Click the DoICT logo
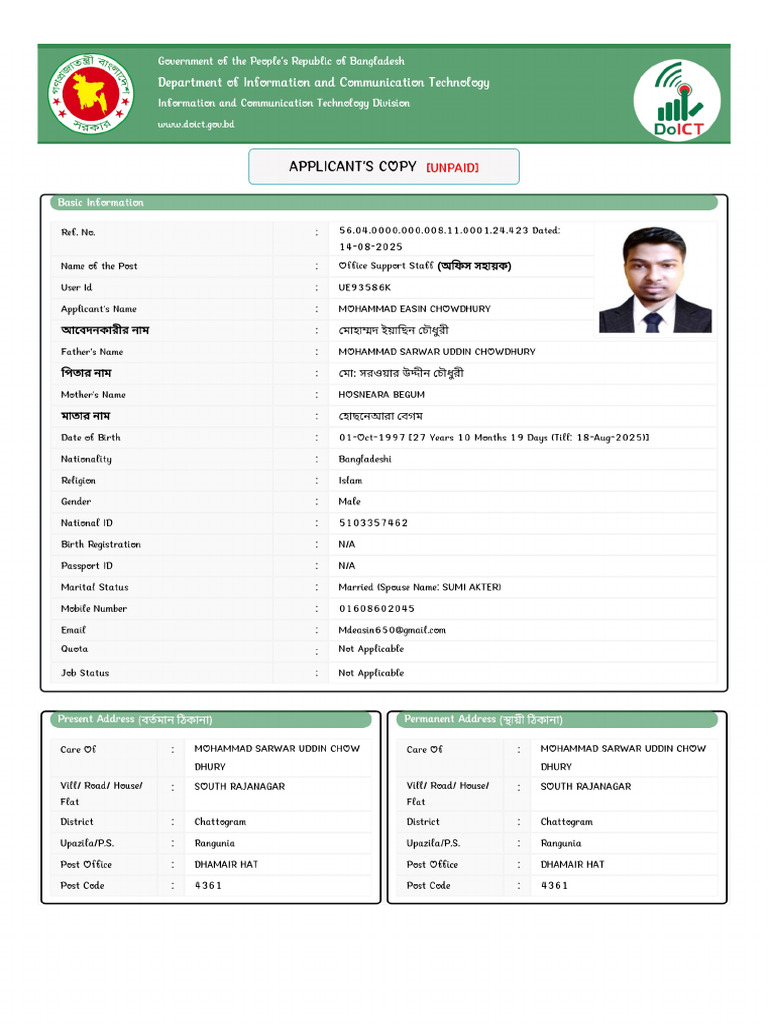The height and width of the screenshot is (1024, 768). [x=677, y=100]
